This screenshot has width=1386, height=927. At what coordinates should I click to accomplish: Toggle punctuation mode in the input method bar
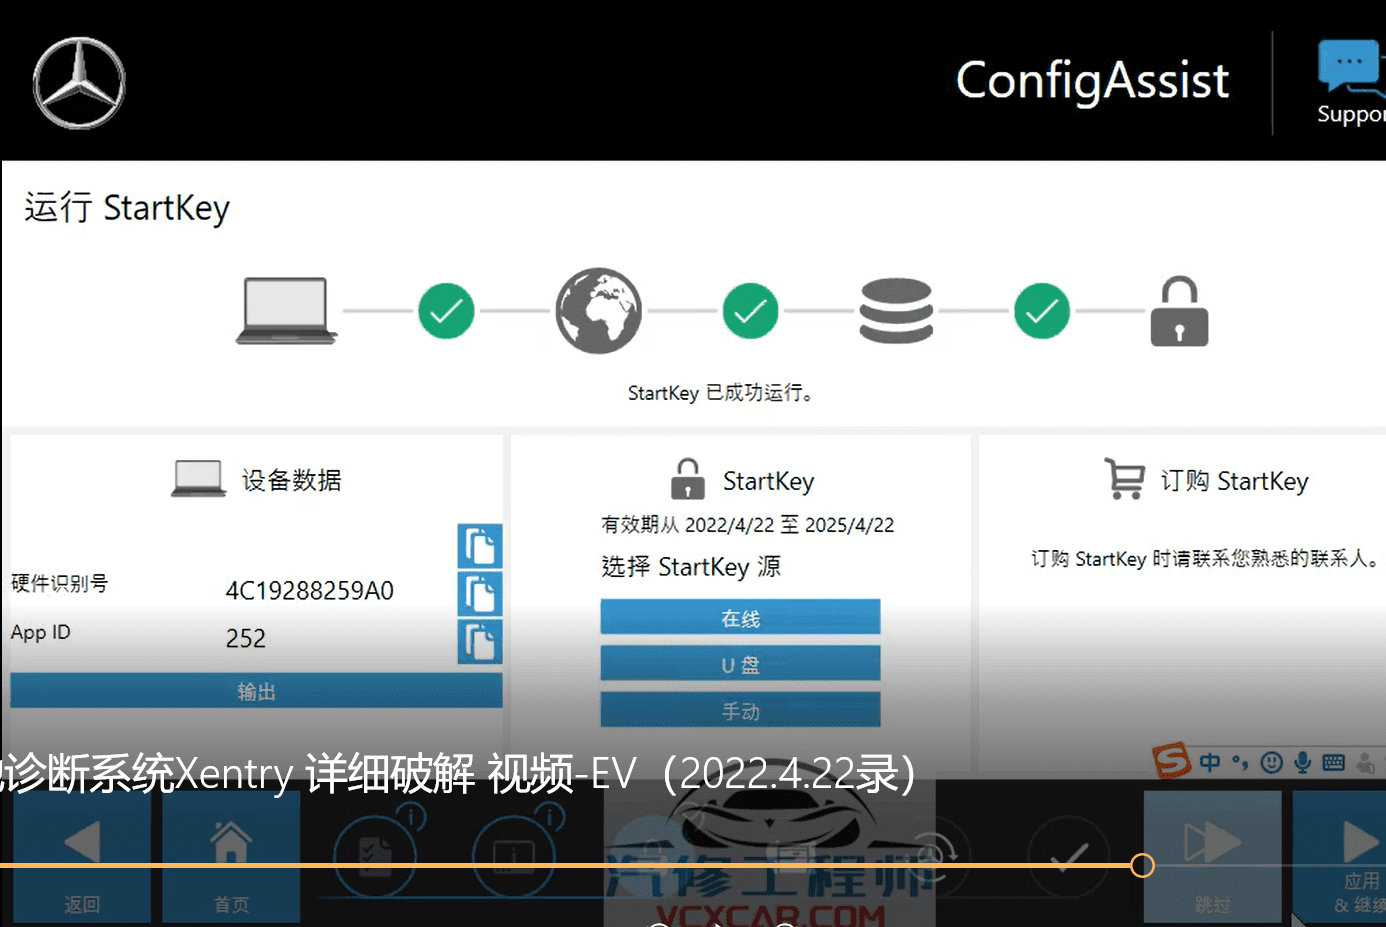[1240, 762]
